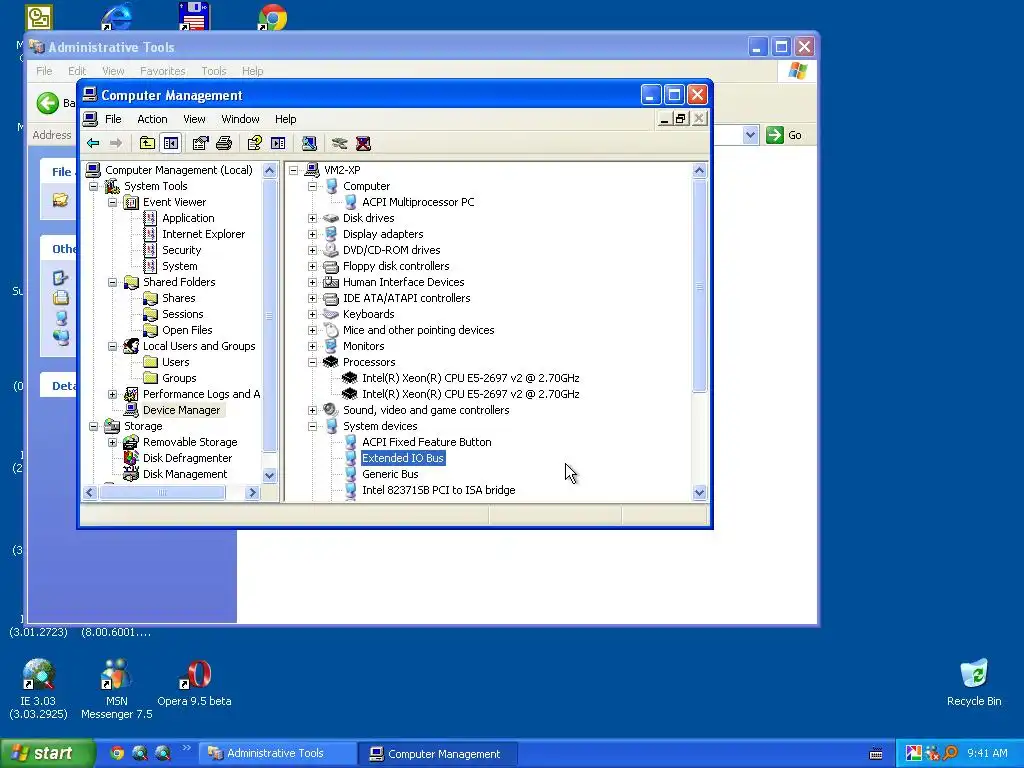The image size is (1024, 768).
Task: Select first Intel Xeon CPU E5-2697 processor
Action: tap(470, 378)
